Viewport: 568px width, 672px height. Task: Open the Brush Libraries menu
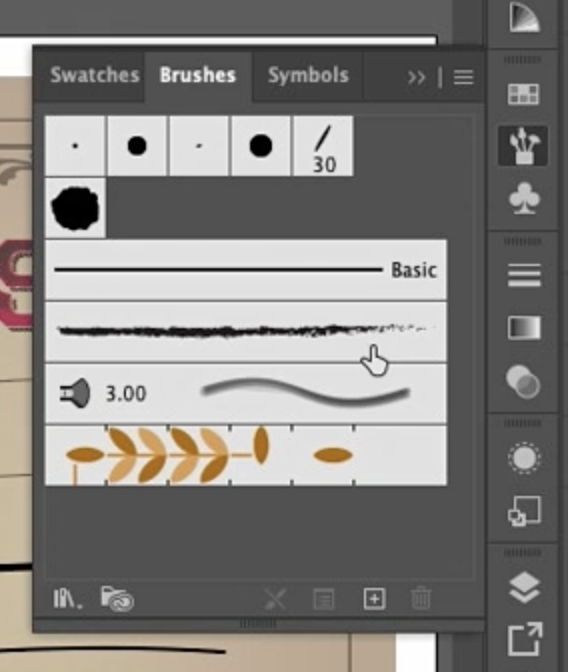[67, 598]
